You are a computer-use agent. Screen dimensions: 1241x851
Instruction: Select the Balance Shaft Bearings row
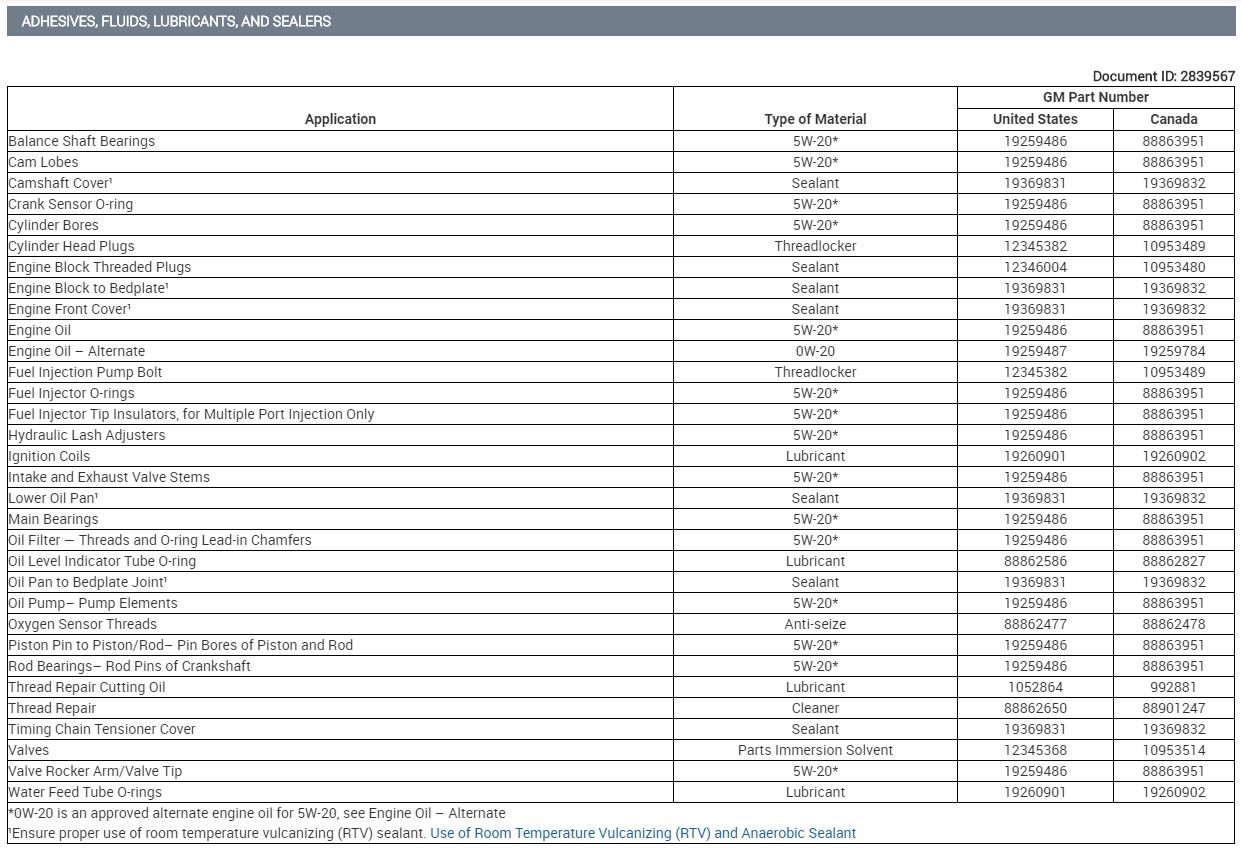(621, 141)
